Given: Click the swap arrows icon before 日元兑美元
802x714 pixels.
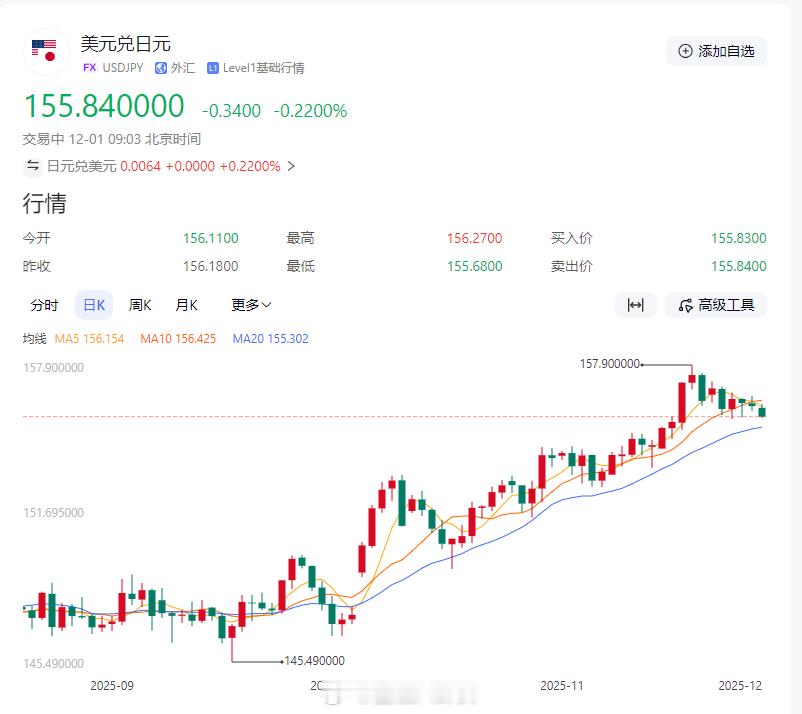Looking at the screenshot, I should point(33,166).
